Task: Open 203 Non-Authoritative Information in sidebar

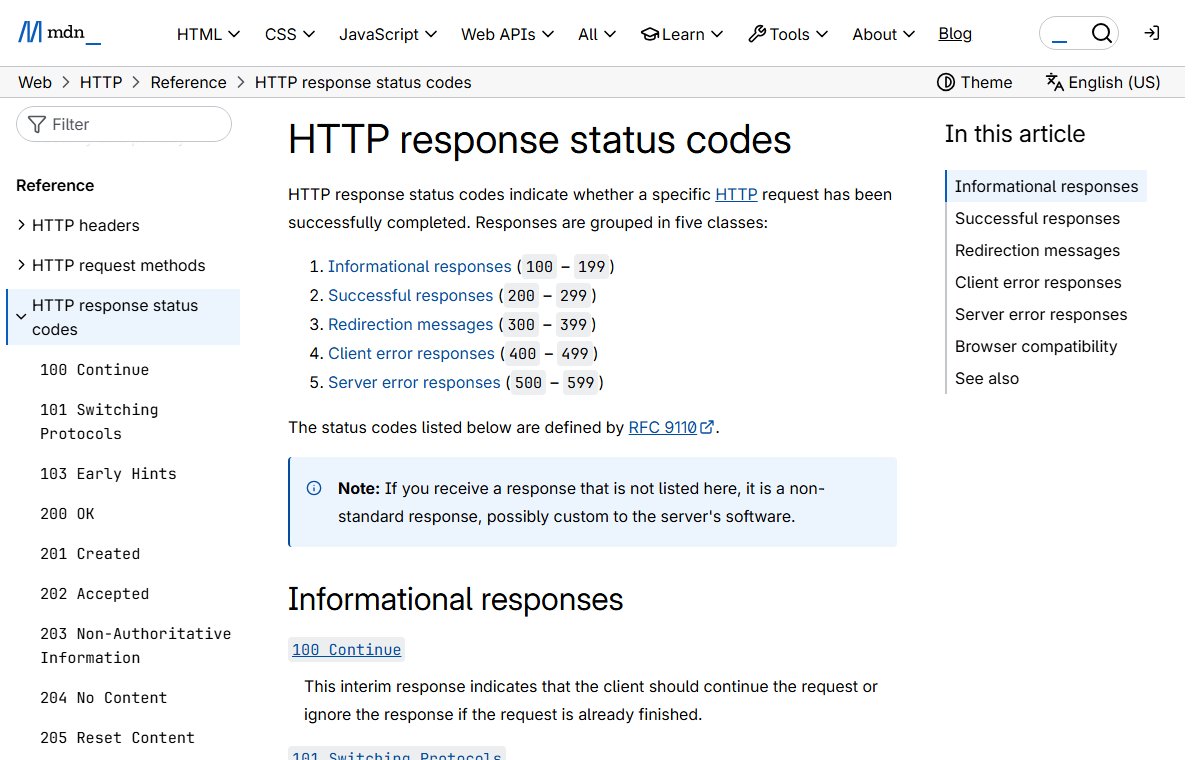Action: 135,645
